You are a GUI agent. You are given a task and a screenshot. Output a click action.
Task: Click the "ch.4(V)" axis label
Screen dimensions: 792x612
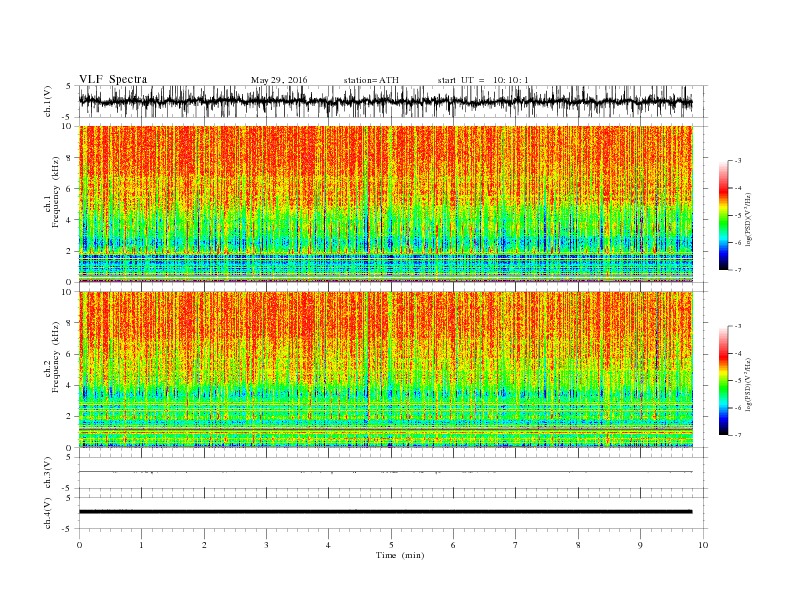(47, 513)
